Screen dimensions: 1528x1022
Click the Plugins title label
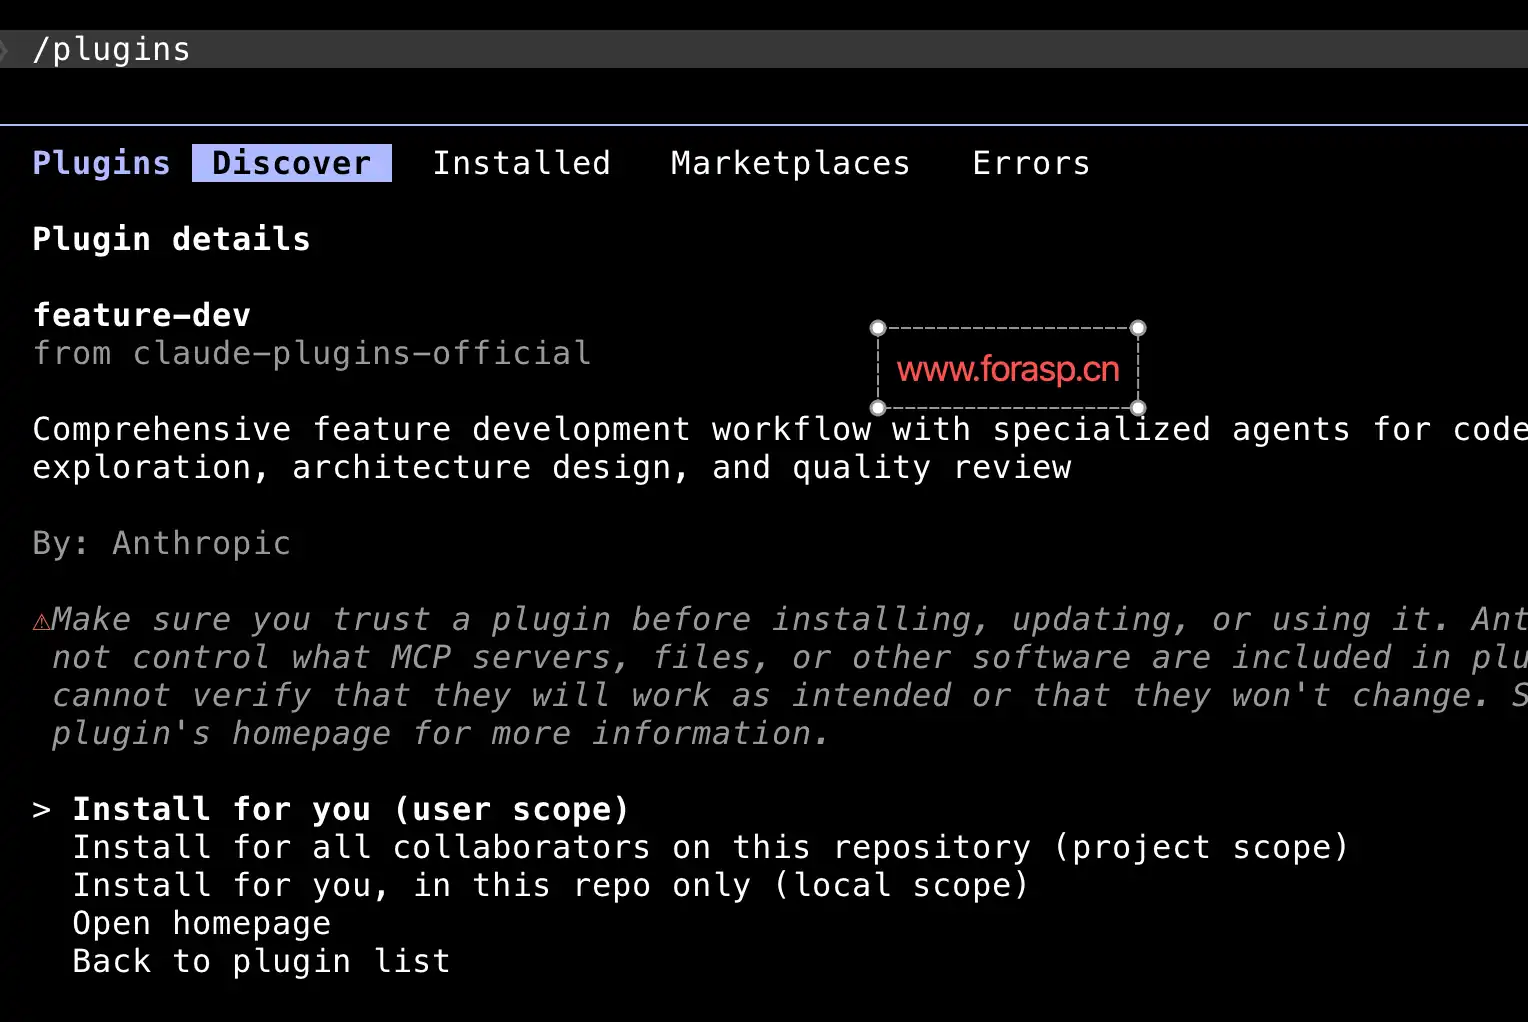tap(101, 163)
